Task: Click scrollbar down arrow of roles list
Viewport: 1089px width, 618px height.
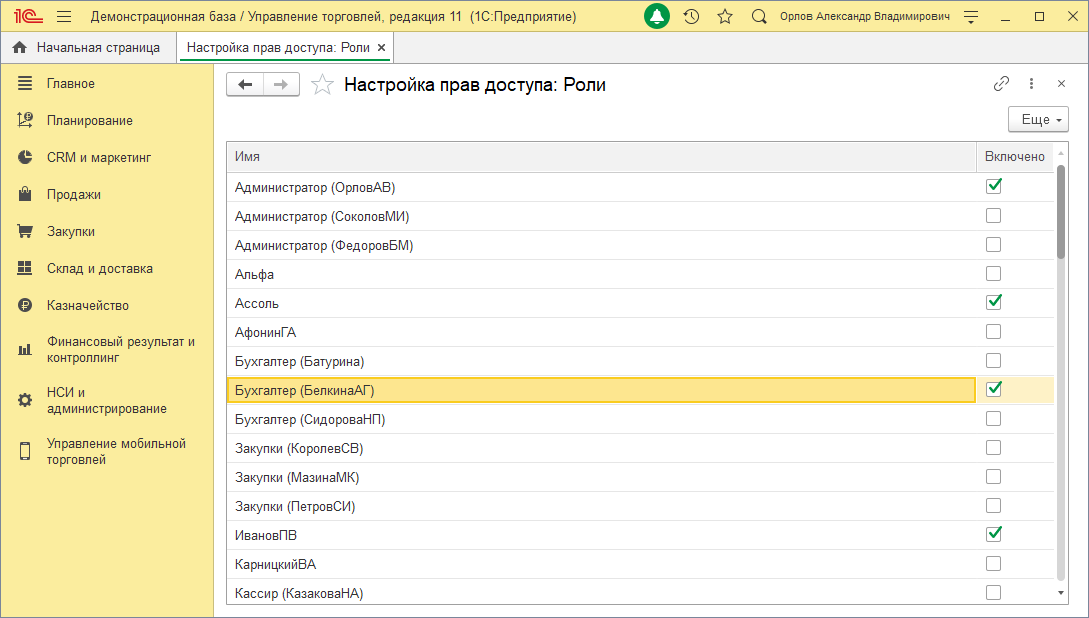Action: [x=1061, y=593]
